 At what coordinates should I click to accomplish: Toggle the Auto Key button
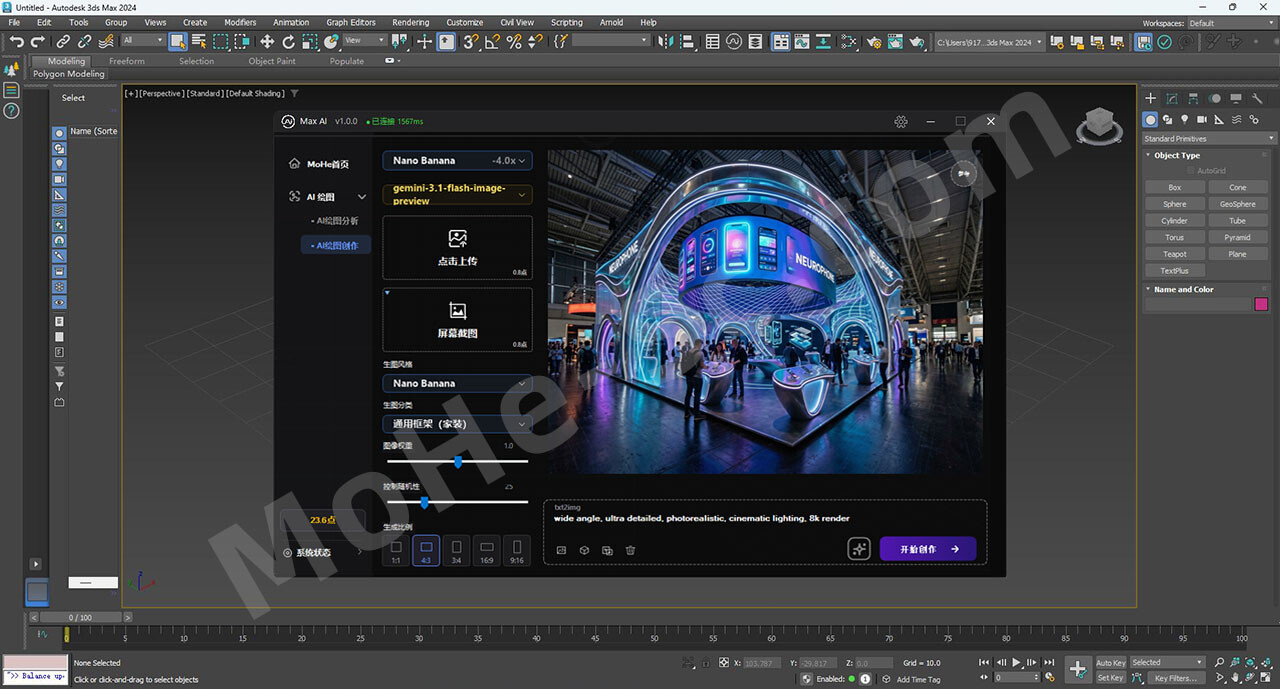coord(1110,662)
